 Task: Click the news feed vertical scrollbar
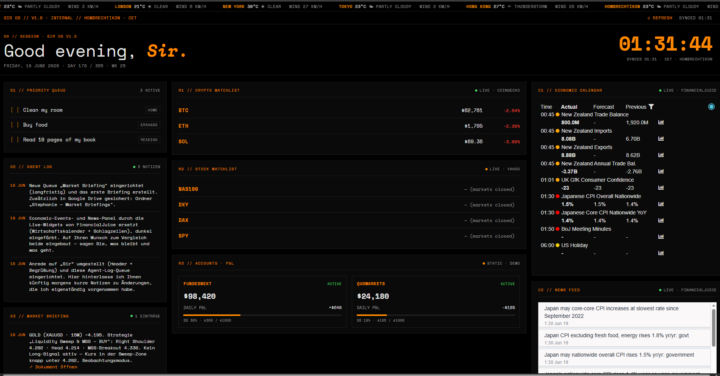point(713,327)
